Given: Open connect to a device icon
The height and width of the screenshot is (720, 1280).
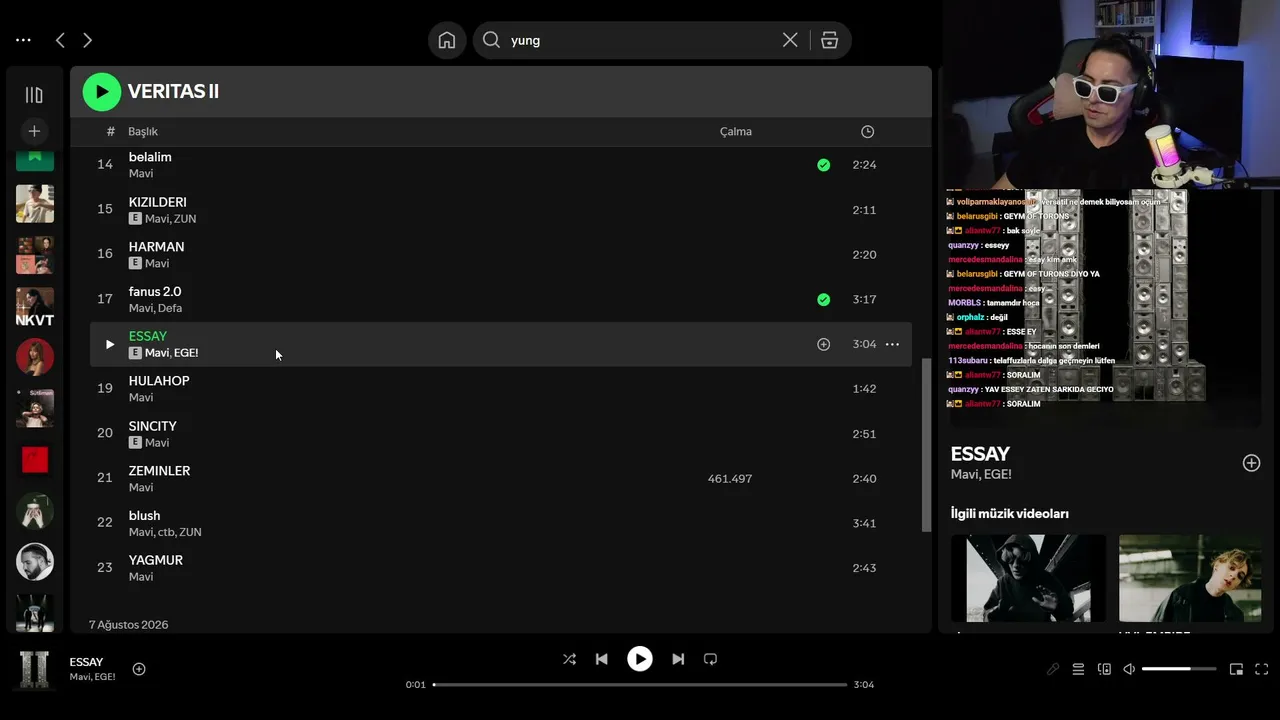Looking at the screenshot, I should pyautogui.click(x=1104, y=669).
